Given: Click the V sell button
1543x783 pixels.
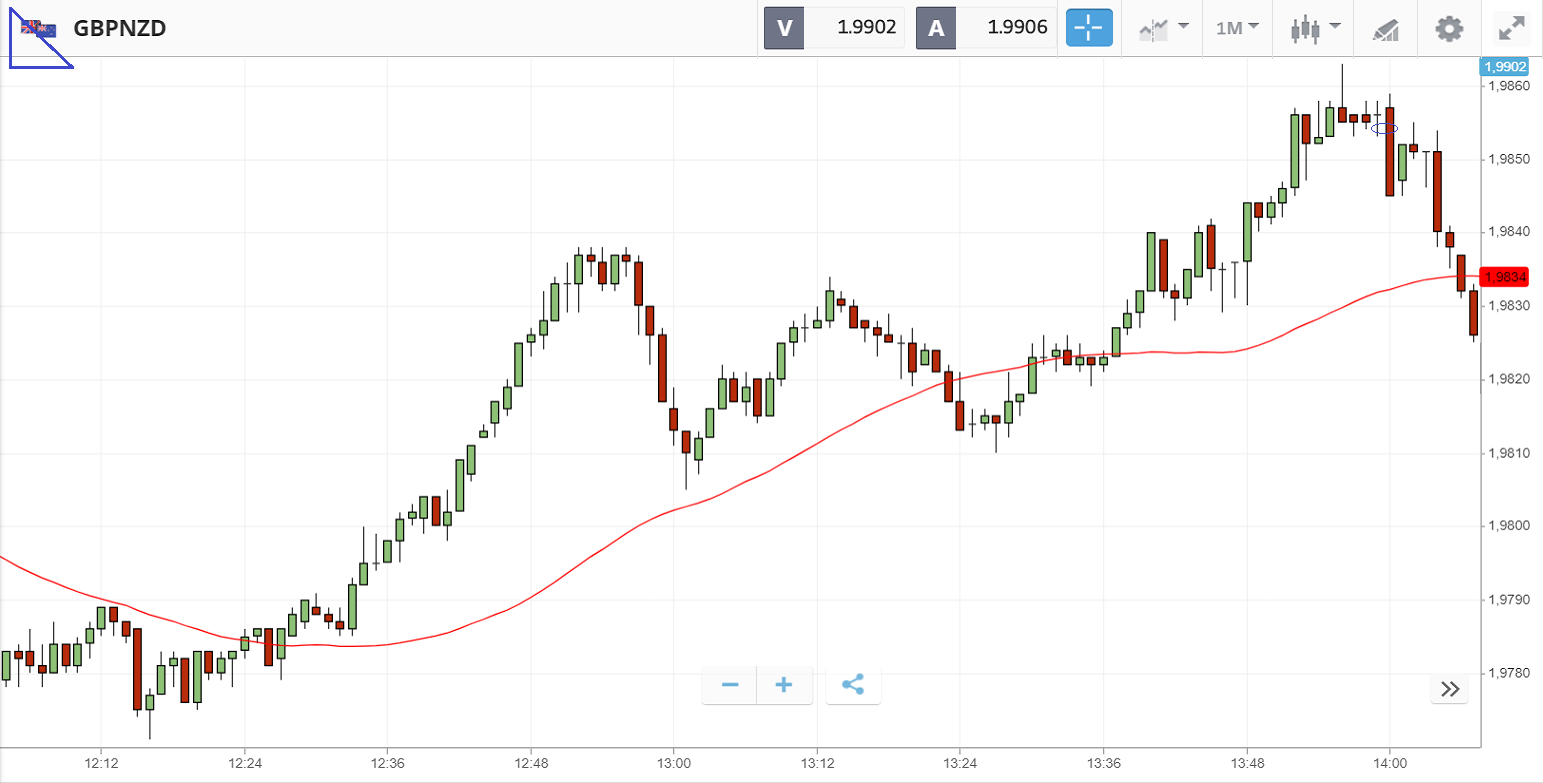Looking at the screenshot, I should (784, 28).
